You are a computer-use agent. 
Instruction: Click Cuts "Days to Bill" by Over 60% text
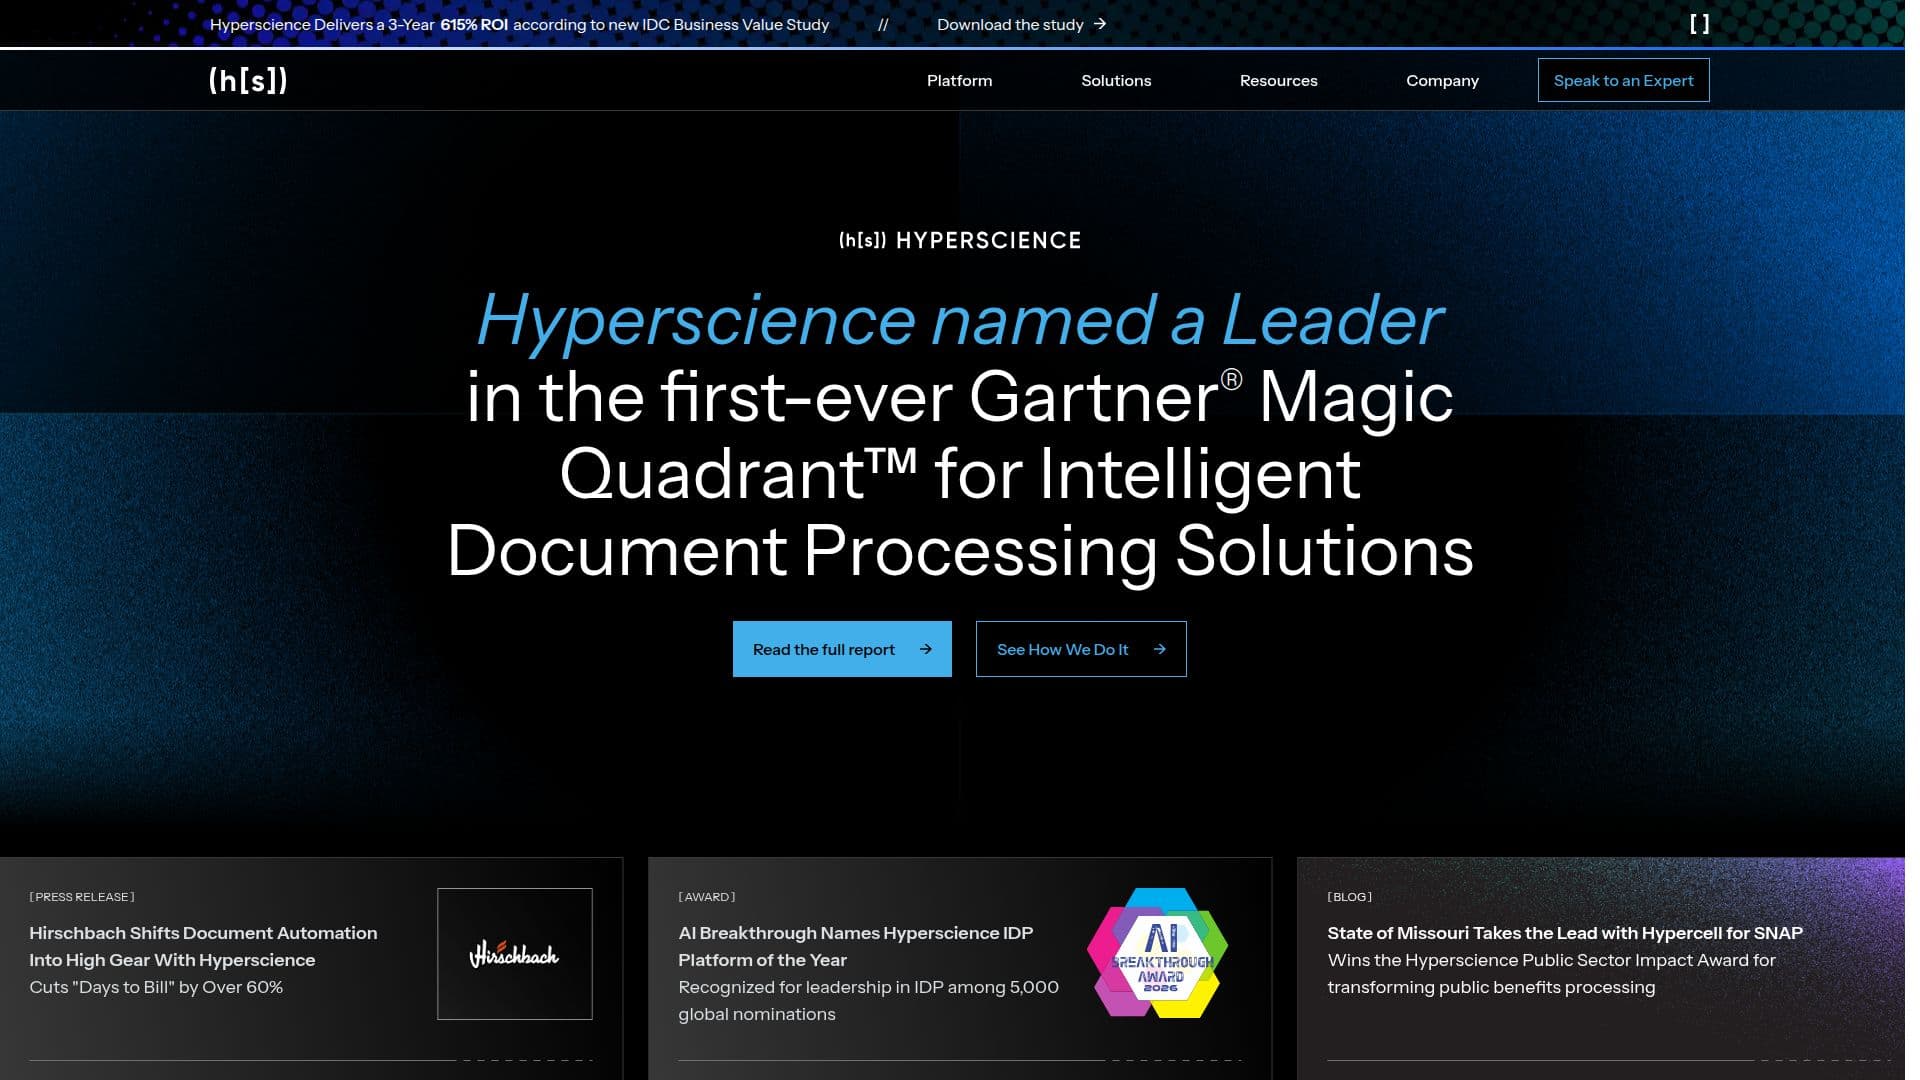pyautogui.click(x=156, y=987)
